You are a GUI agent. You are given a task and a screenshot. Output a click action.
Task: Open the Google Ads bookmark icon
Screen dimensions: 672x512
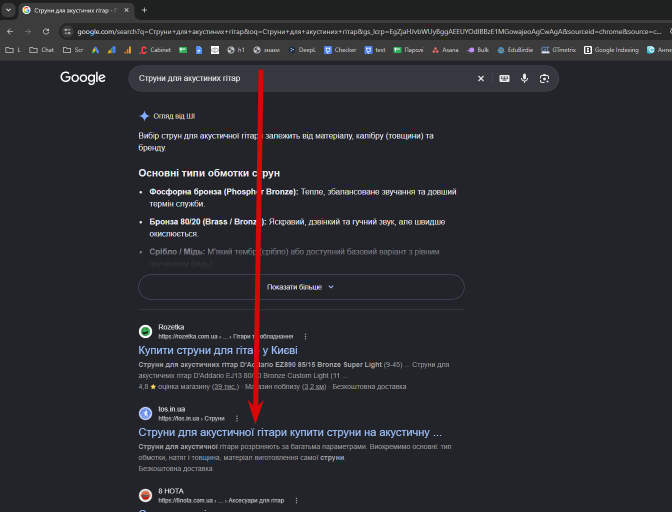[95, 50]
